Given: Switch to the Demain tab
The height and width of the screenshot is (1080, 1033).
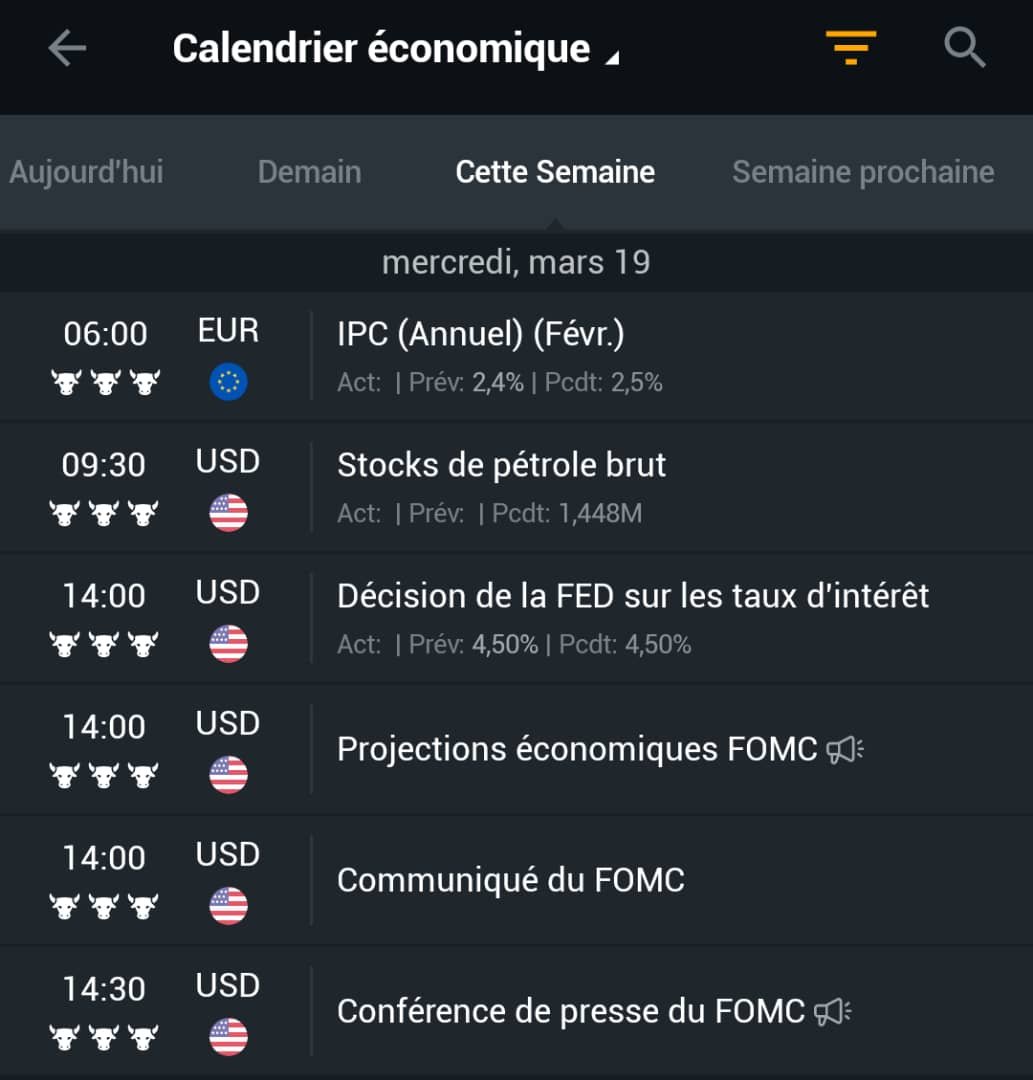Looking at the screenshot, I should (x=309, y=172).
